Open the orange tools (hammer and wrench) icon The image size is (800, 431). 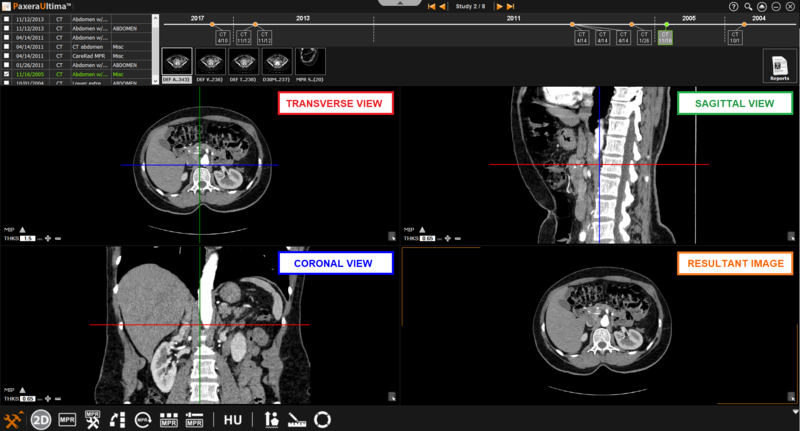tap(14, 420)
